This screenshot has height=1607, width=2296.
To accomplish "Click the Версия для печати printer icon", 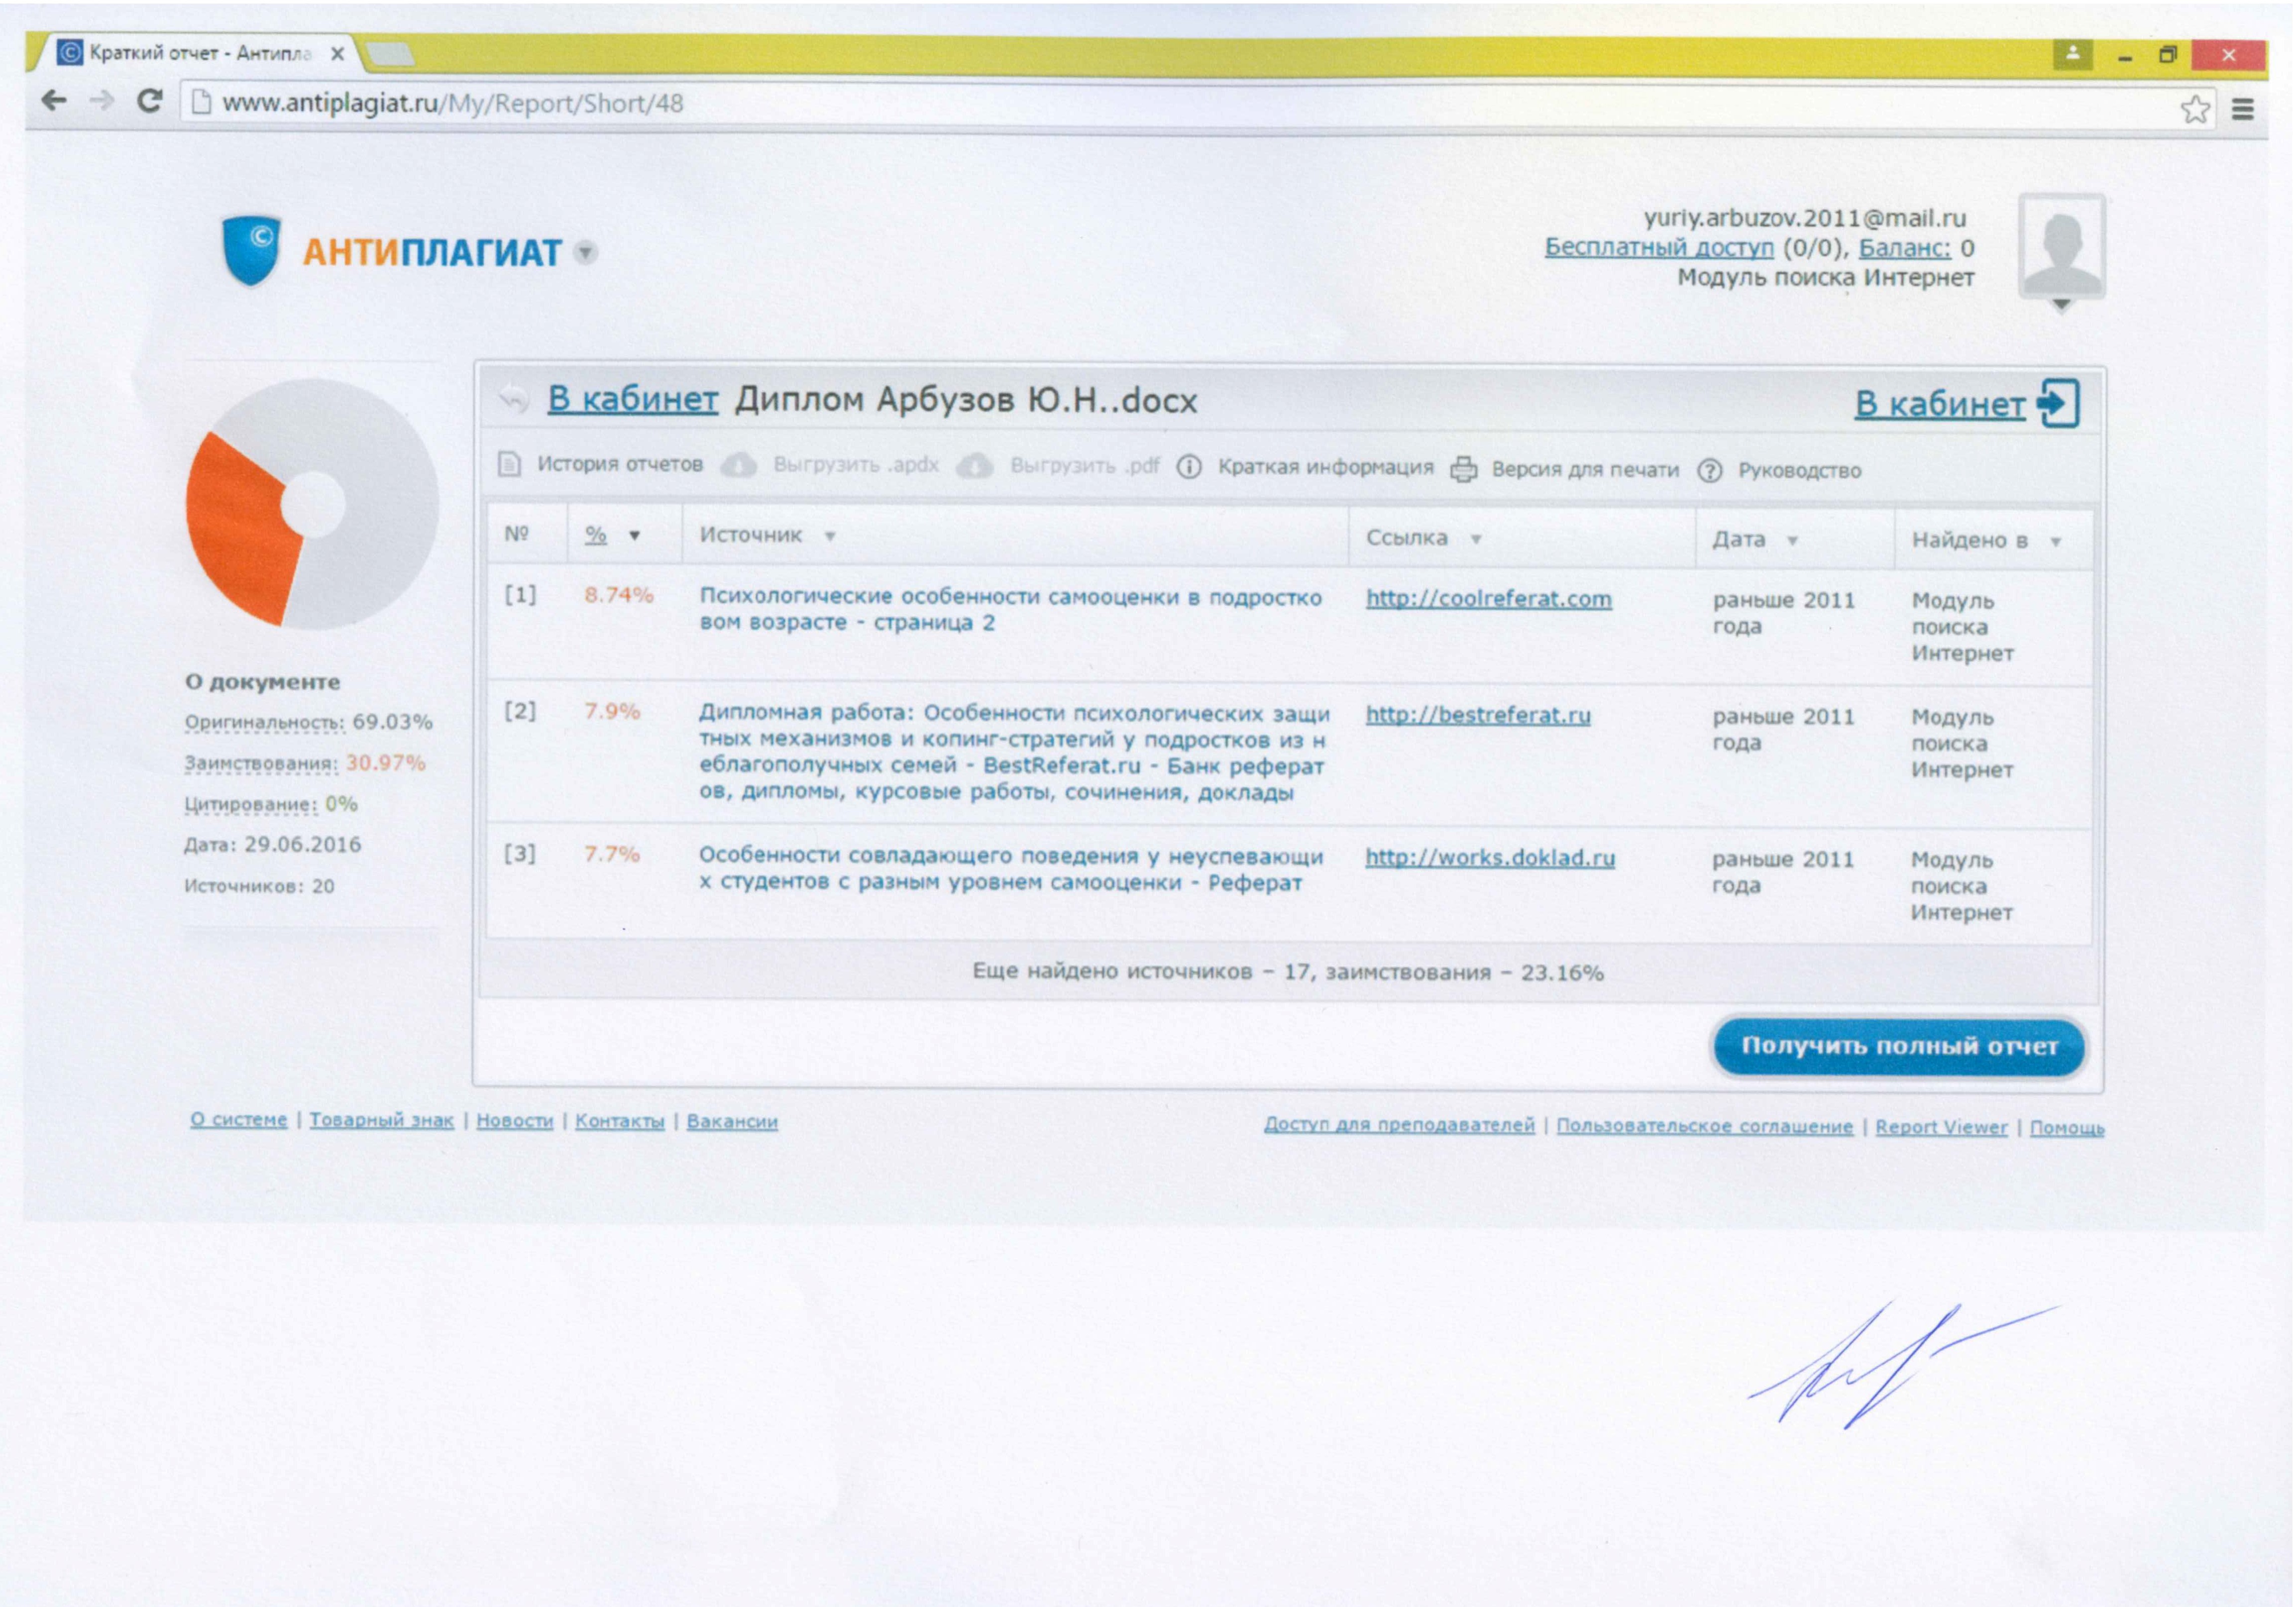I will click(x=1464, y=469).
